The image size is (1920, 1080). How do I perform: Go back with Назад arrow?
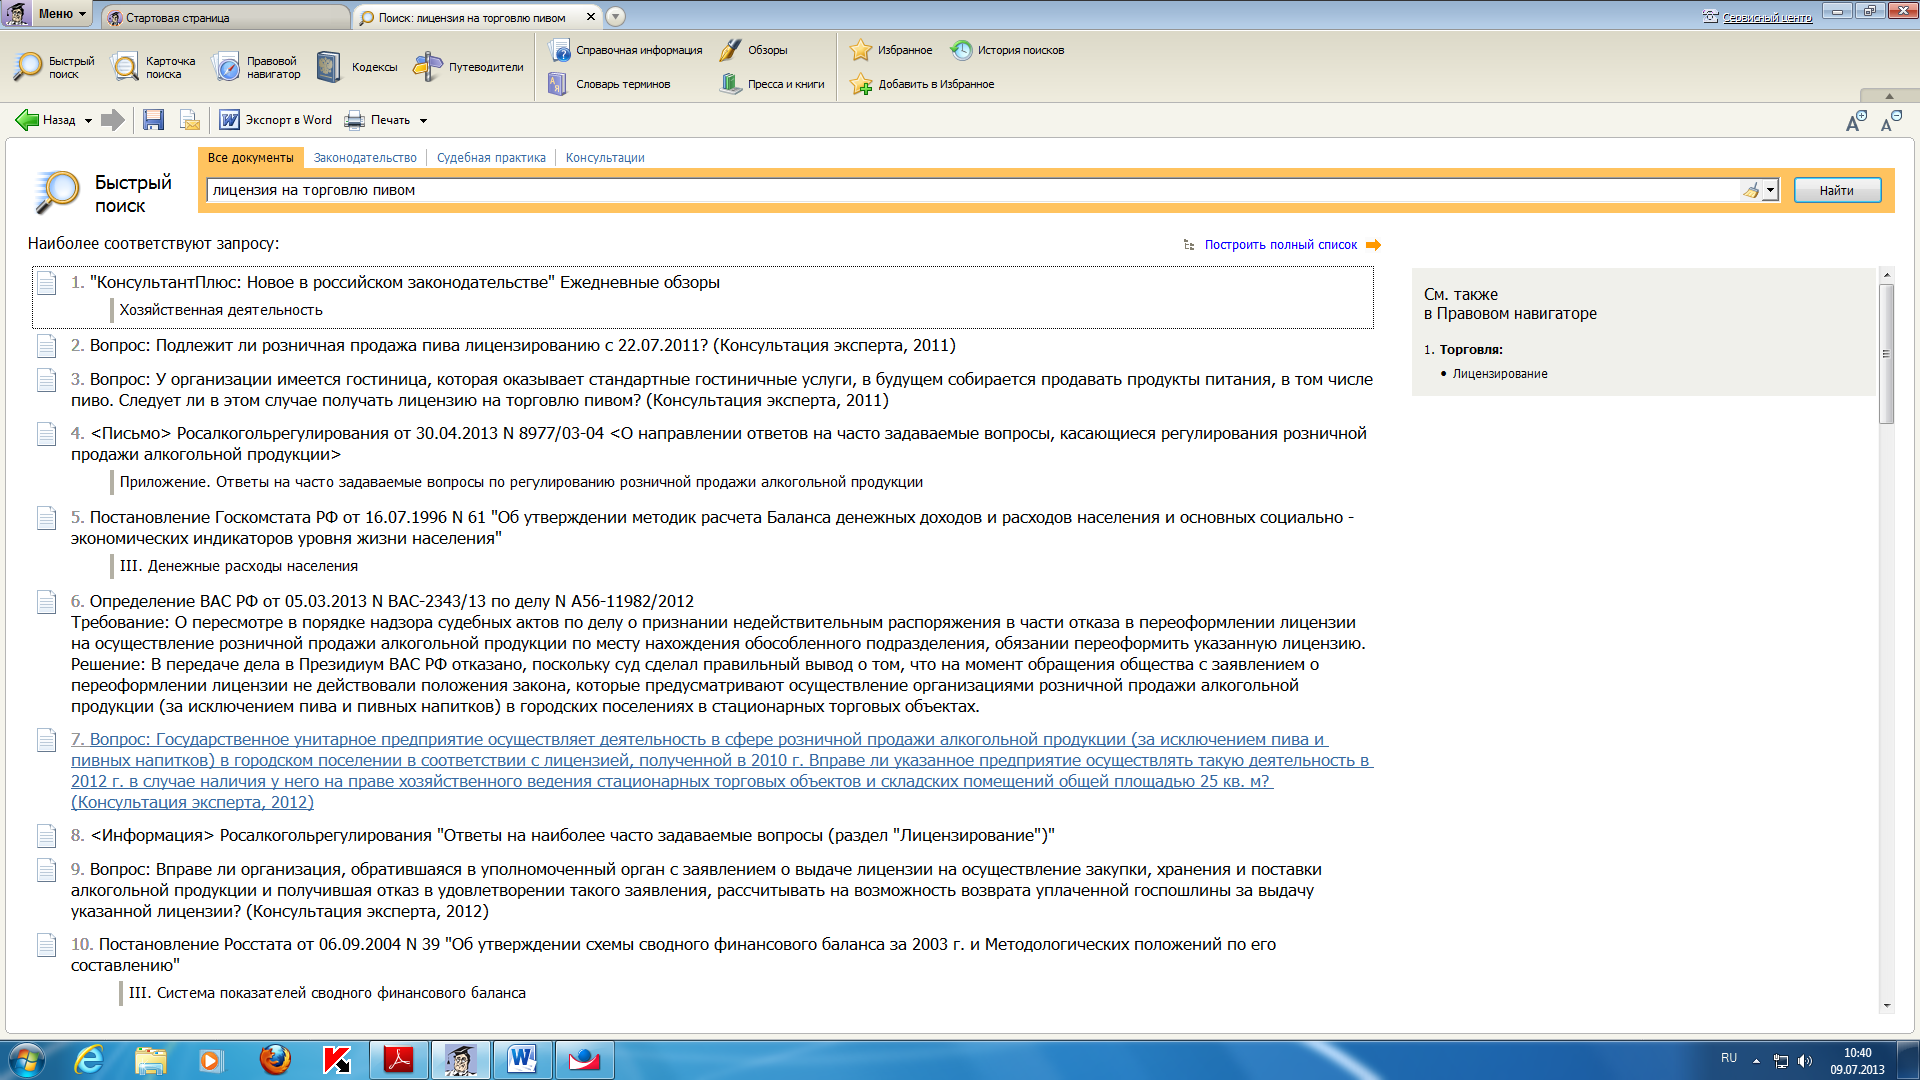pos(45,120)
